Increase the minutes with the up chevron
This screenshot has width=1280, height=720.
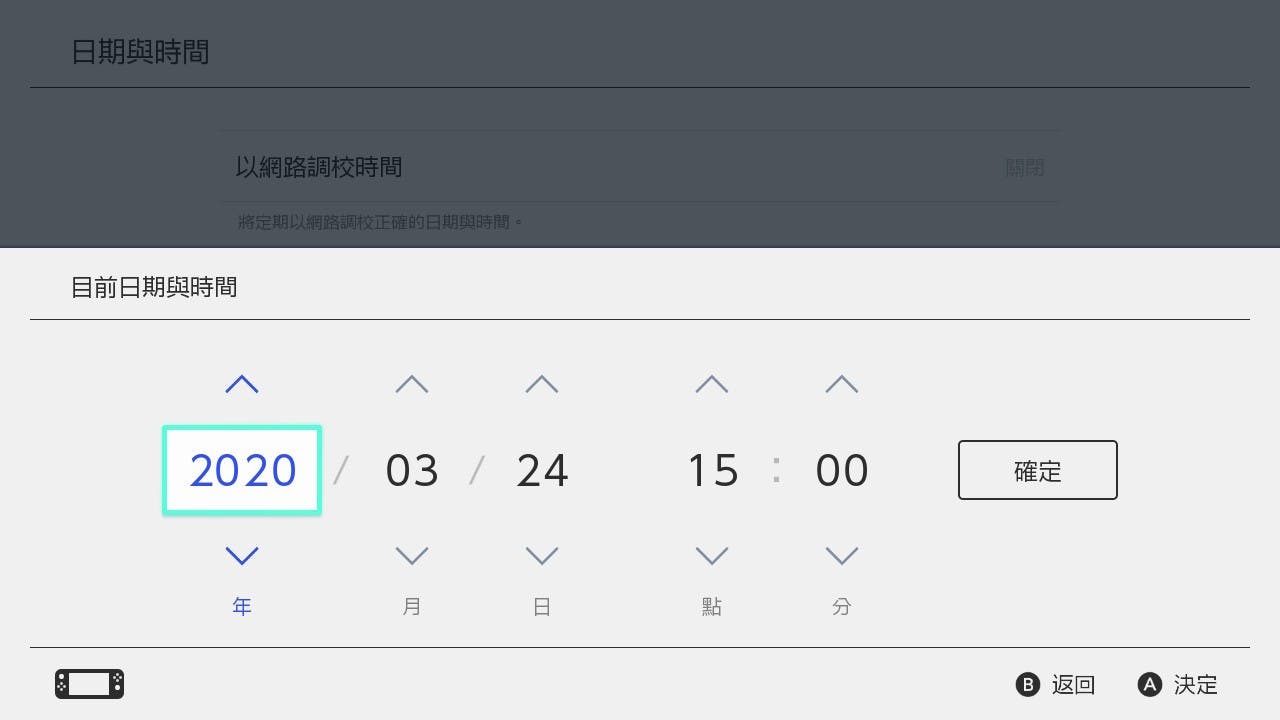[842, 384]
